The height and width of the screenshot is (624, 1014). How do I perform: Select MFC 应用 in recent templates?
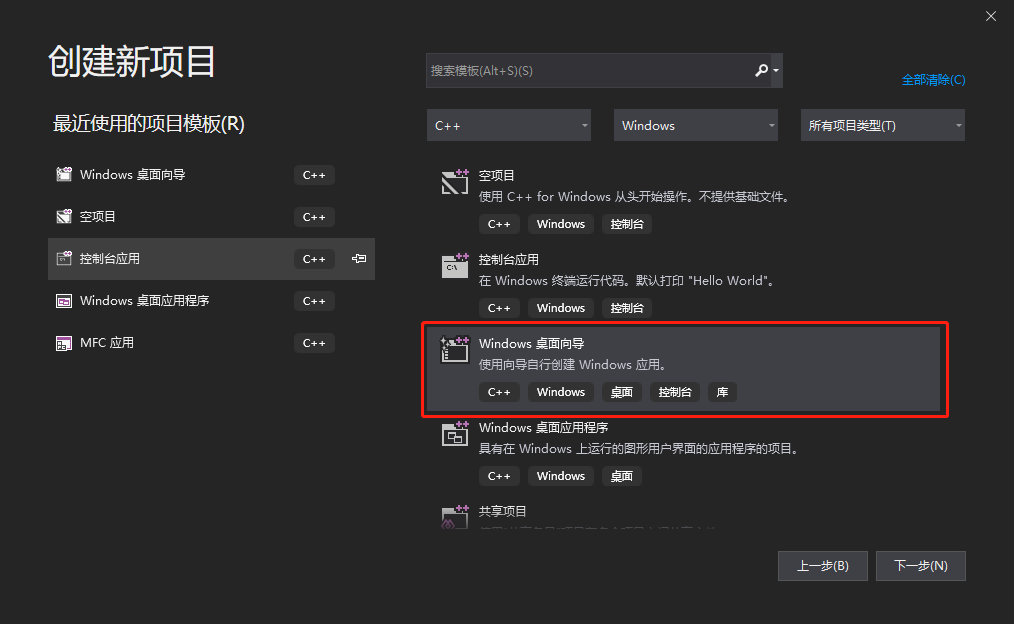click(x=211, y=343)
